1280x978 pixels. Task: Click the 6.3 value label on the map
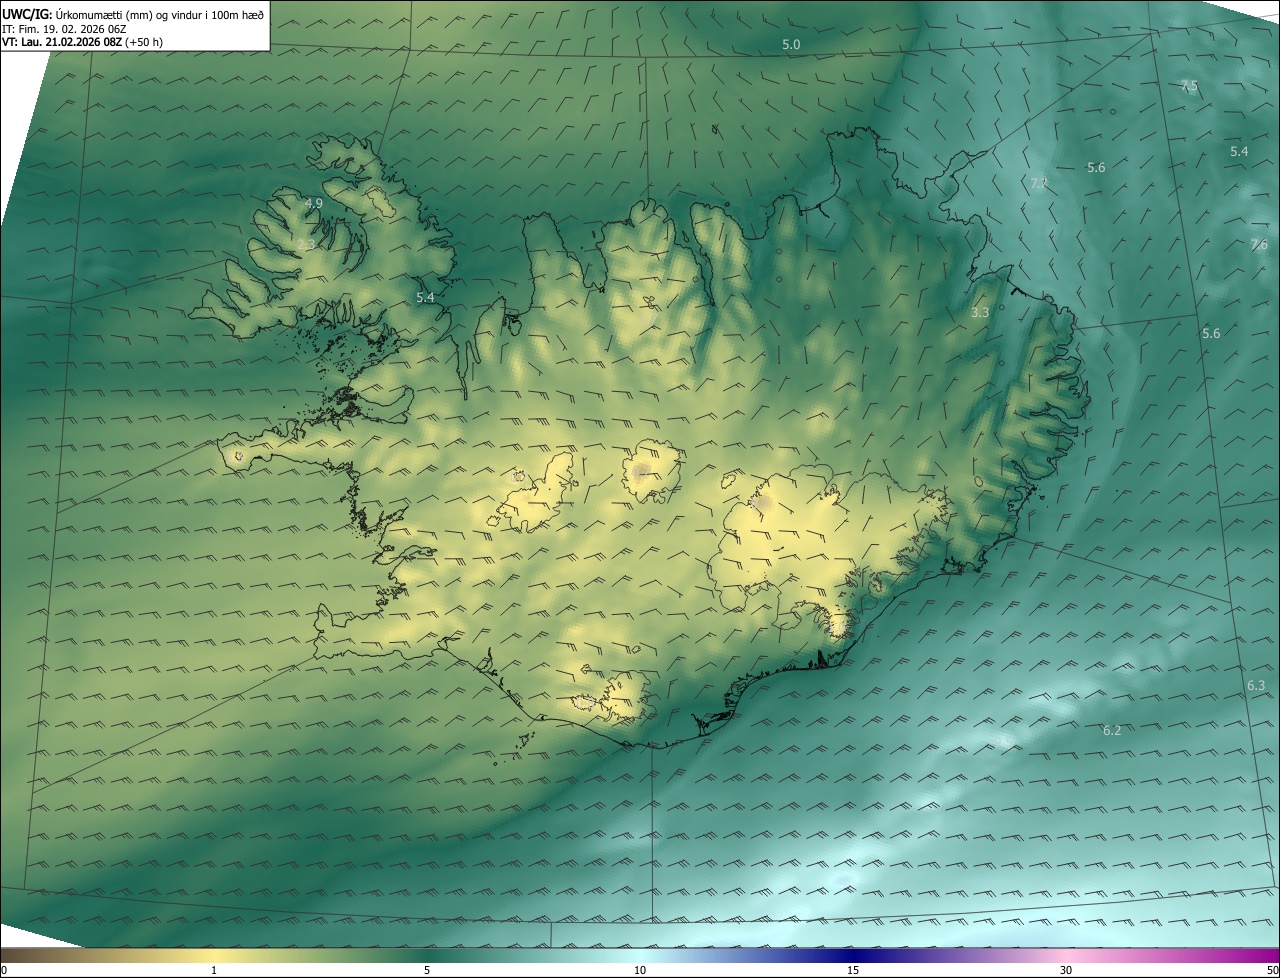tap(1256, 685)
